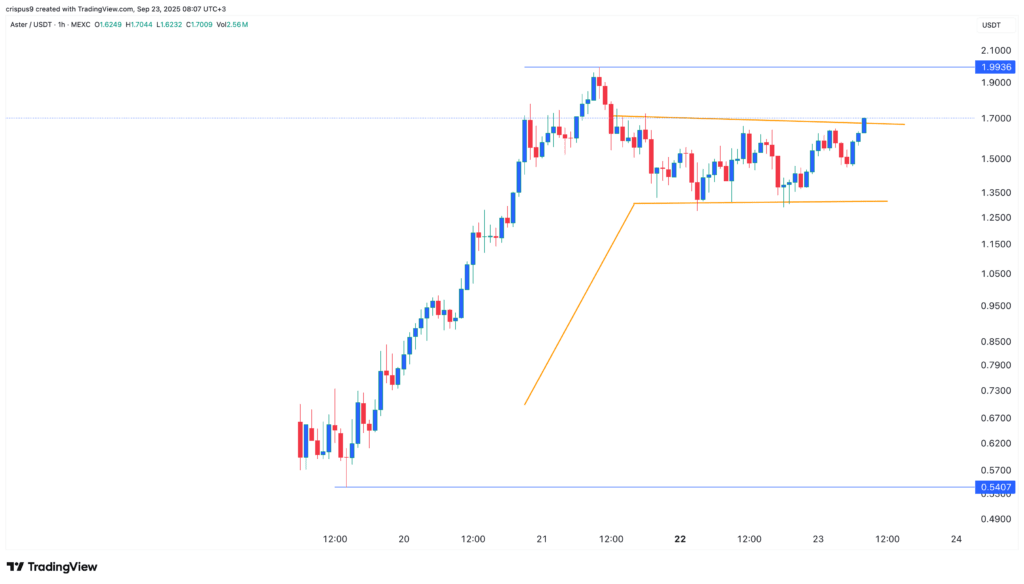Viewport: 1024px width, 584px height.
Task: Click the Vol 2.56M volume legend value
Action: (x=232, y=25)
